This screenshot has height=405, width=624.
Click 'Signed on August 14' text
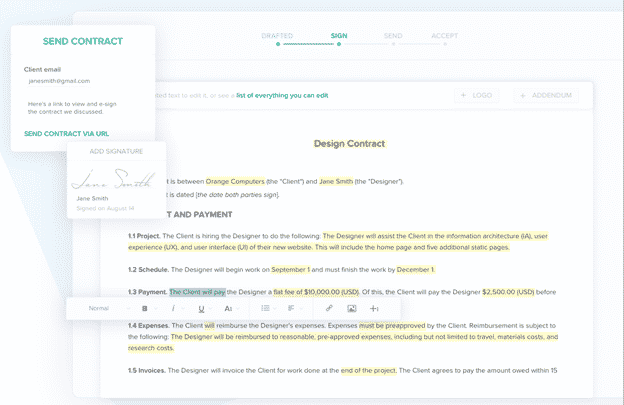click(x=105, y=208)
